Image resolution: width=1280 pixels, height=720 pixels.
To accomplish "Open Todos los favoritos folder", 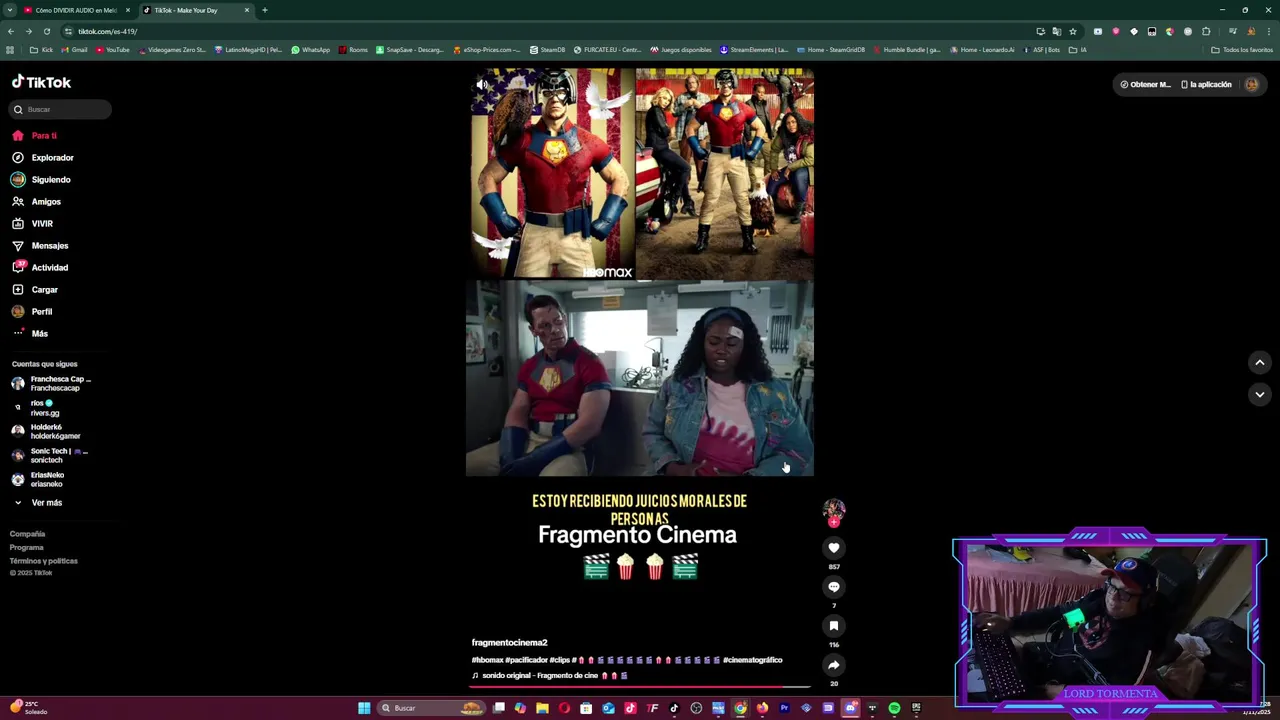I will pos(1241,49).
